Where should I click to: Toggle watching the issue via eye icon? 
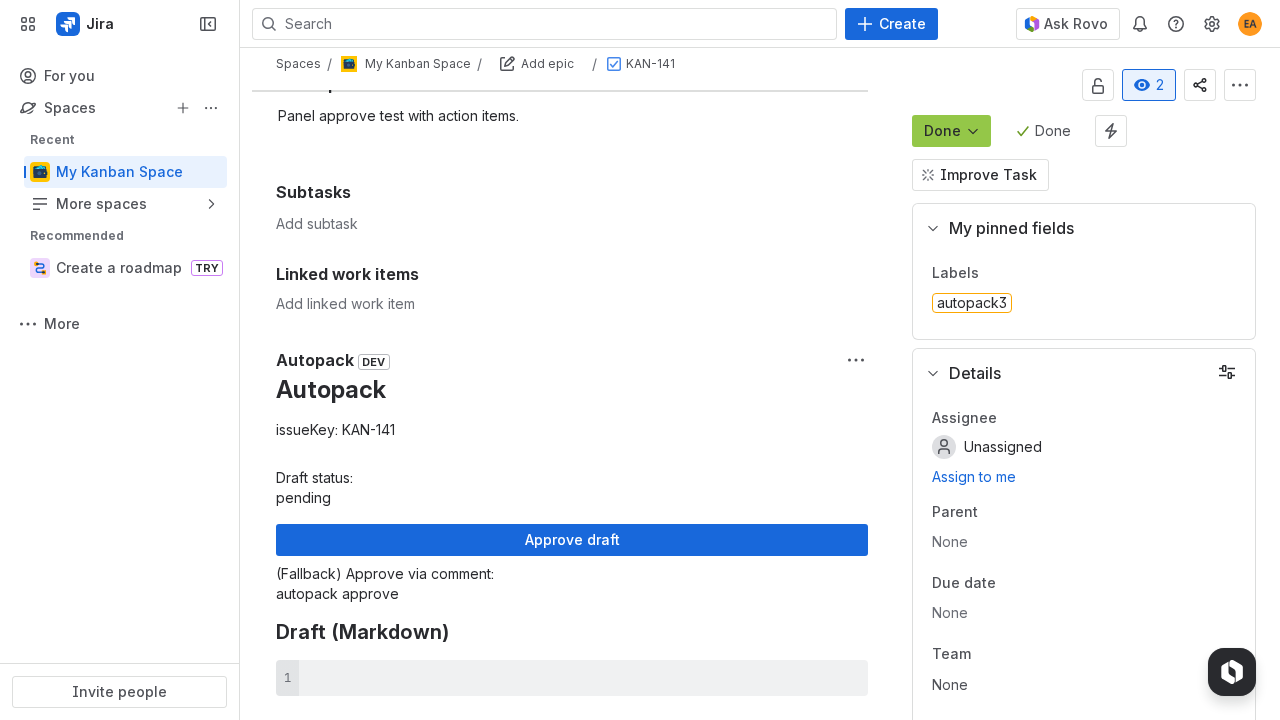tap(1148, 85)
